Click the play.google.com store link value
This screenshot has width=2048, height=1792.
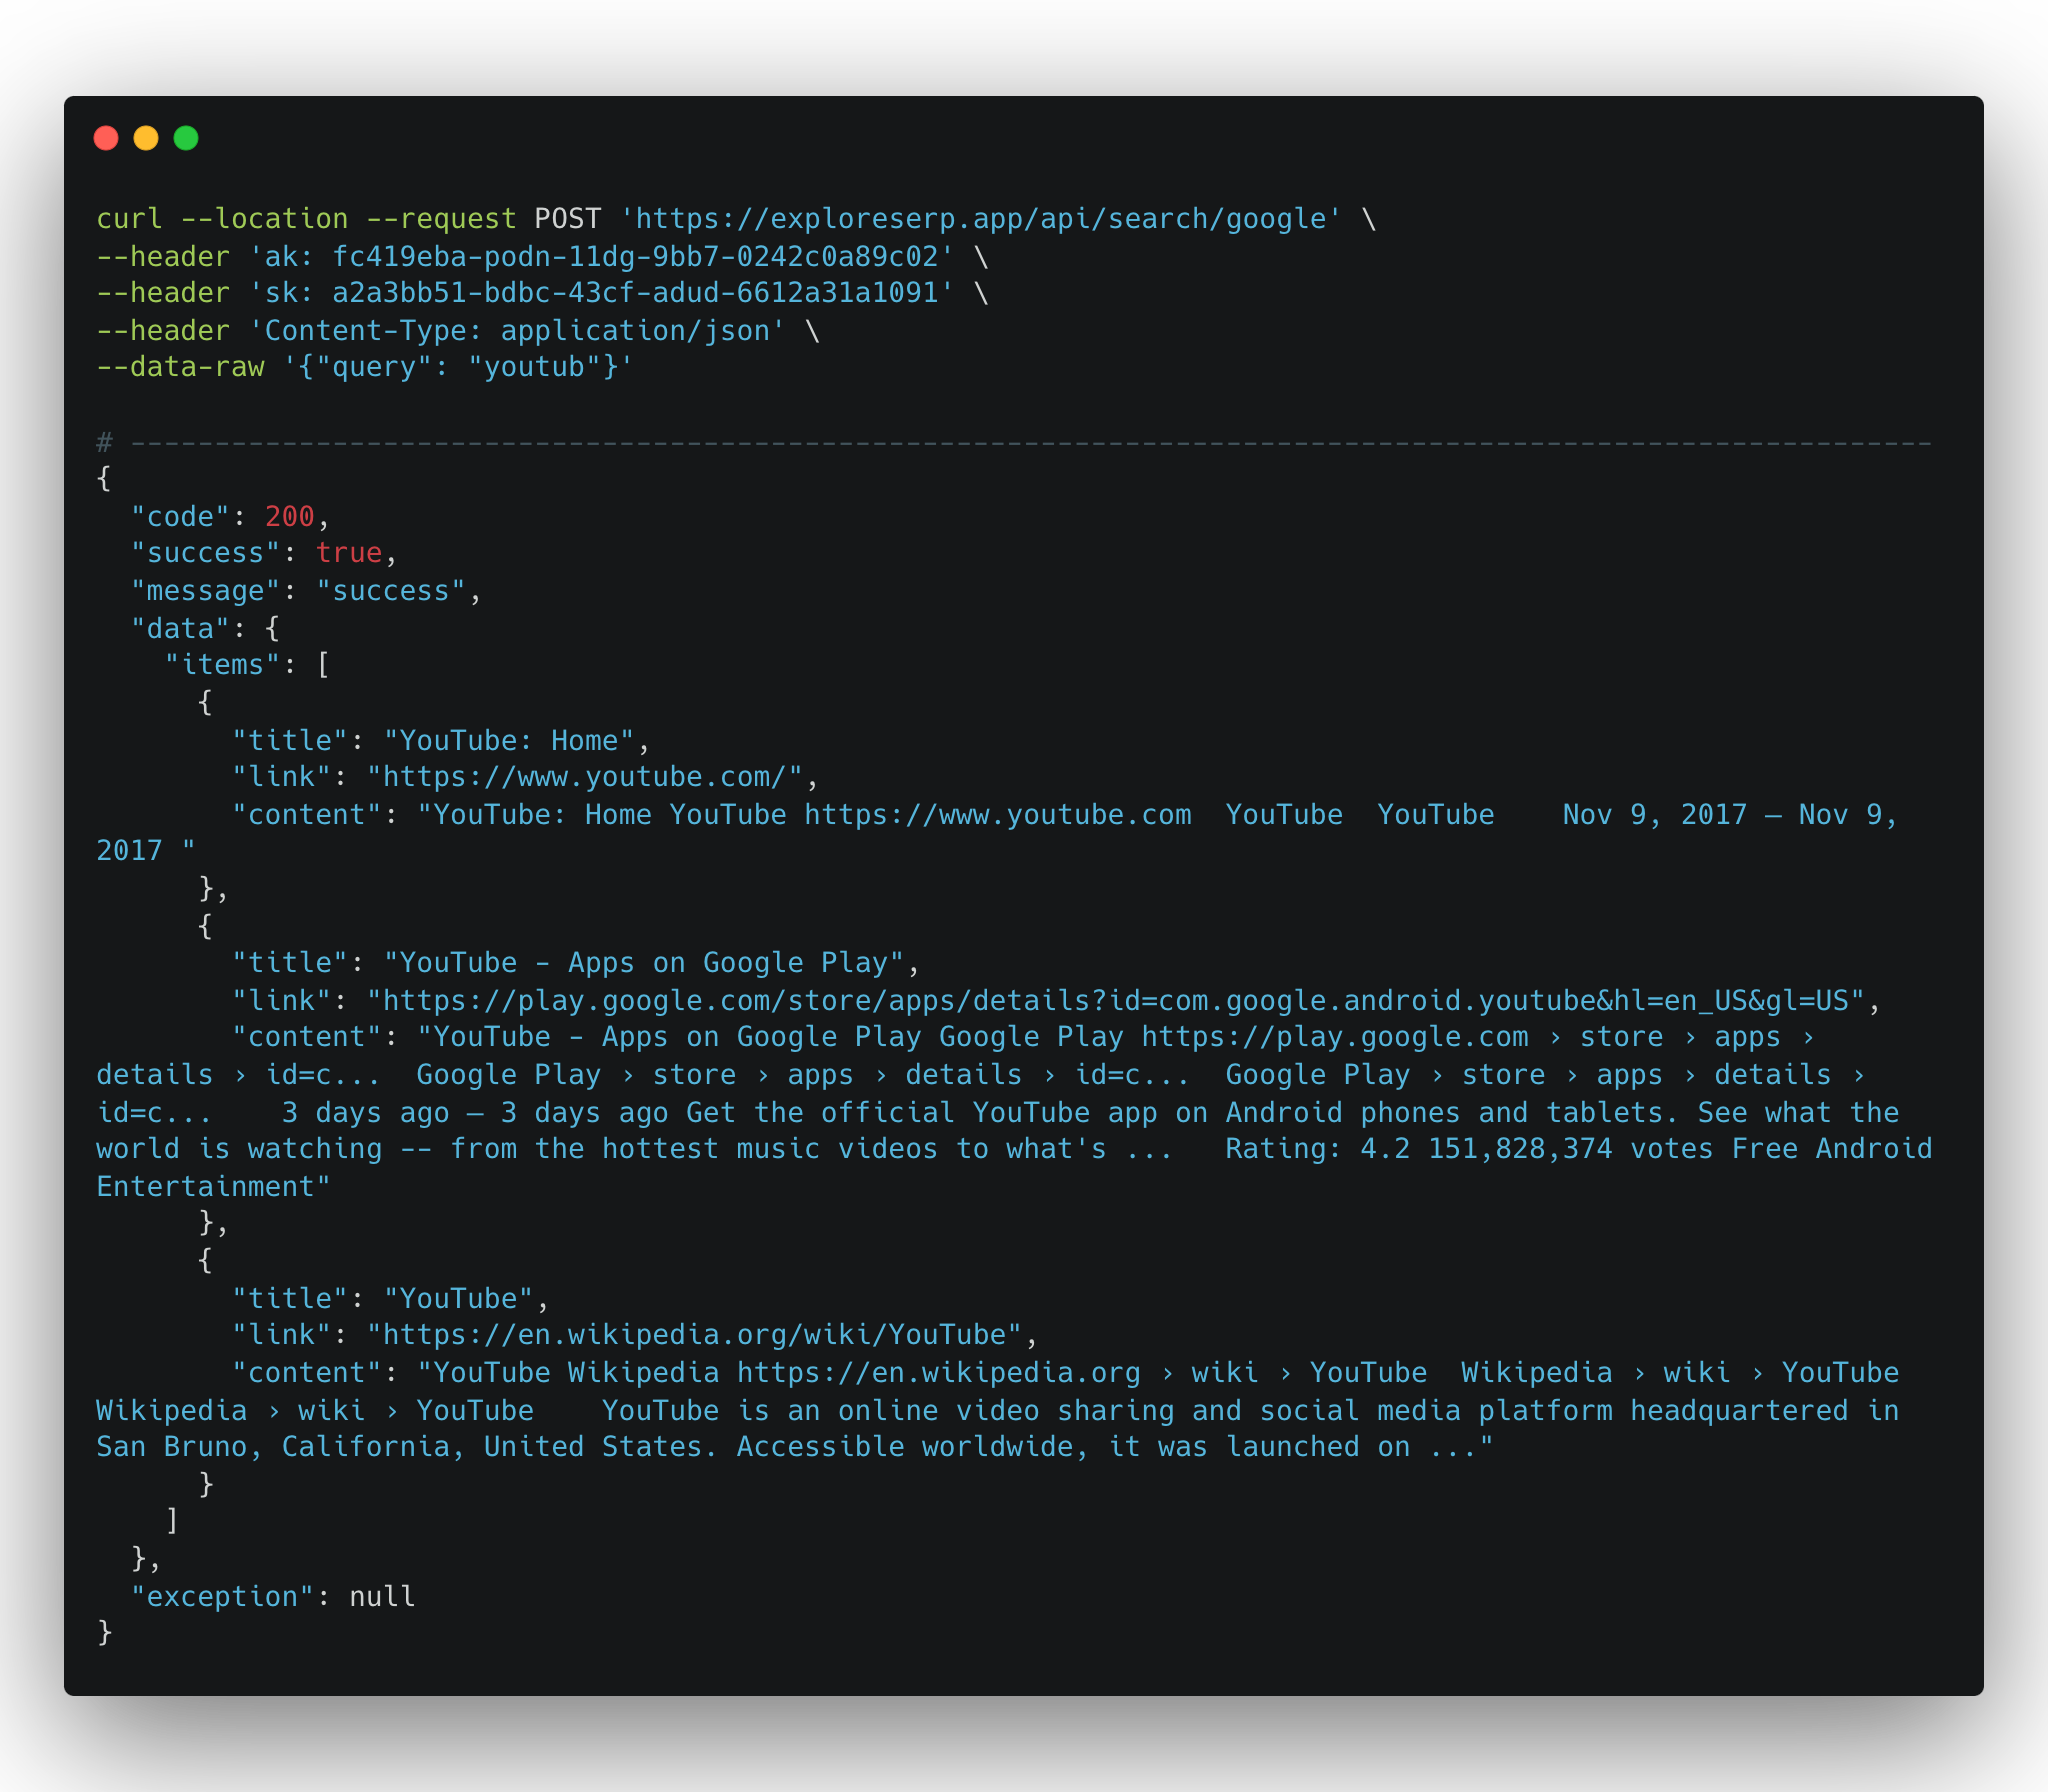pyautogui.click(x=1116, y=1001)
